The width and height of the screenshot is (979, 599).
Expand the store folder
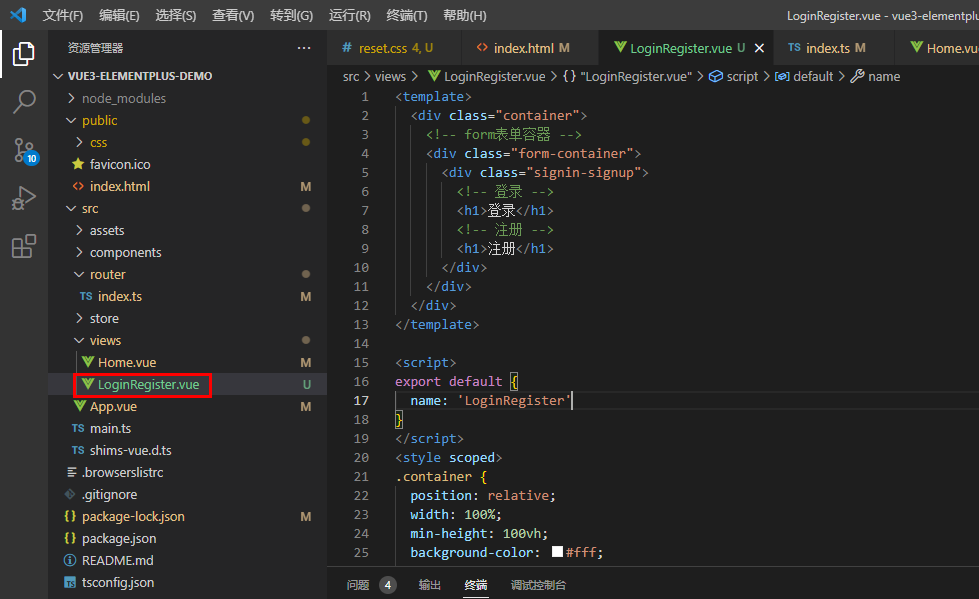coord(79,318)
